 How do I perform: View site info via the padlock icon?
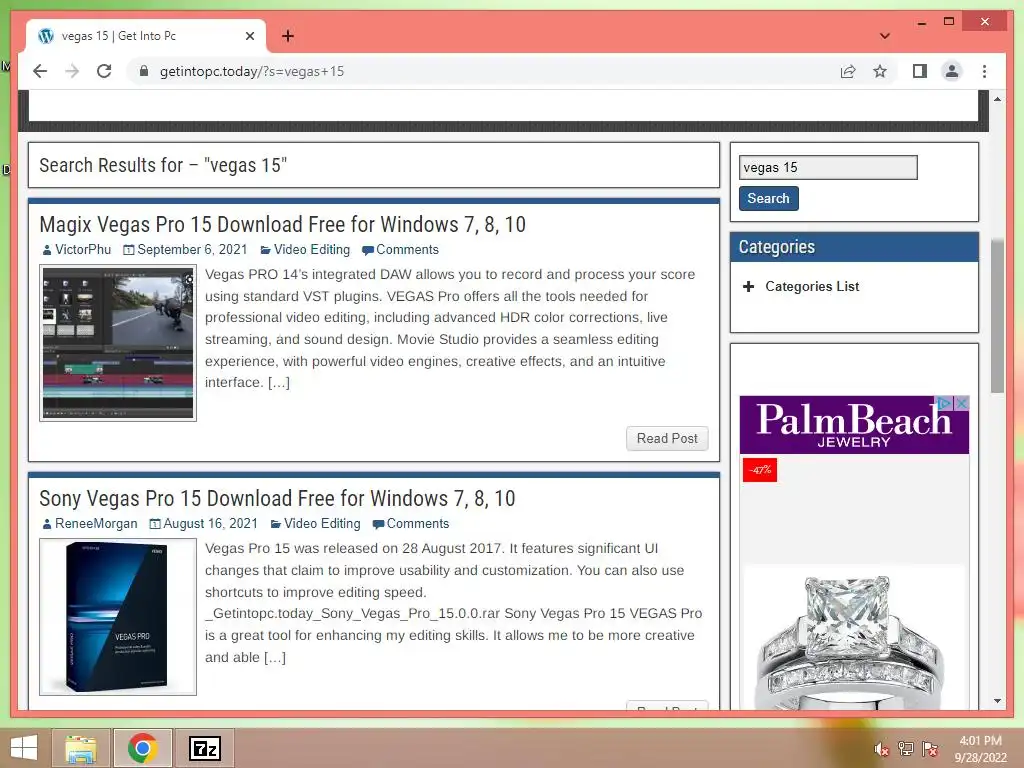144,71
